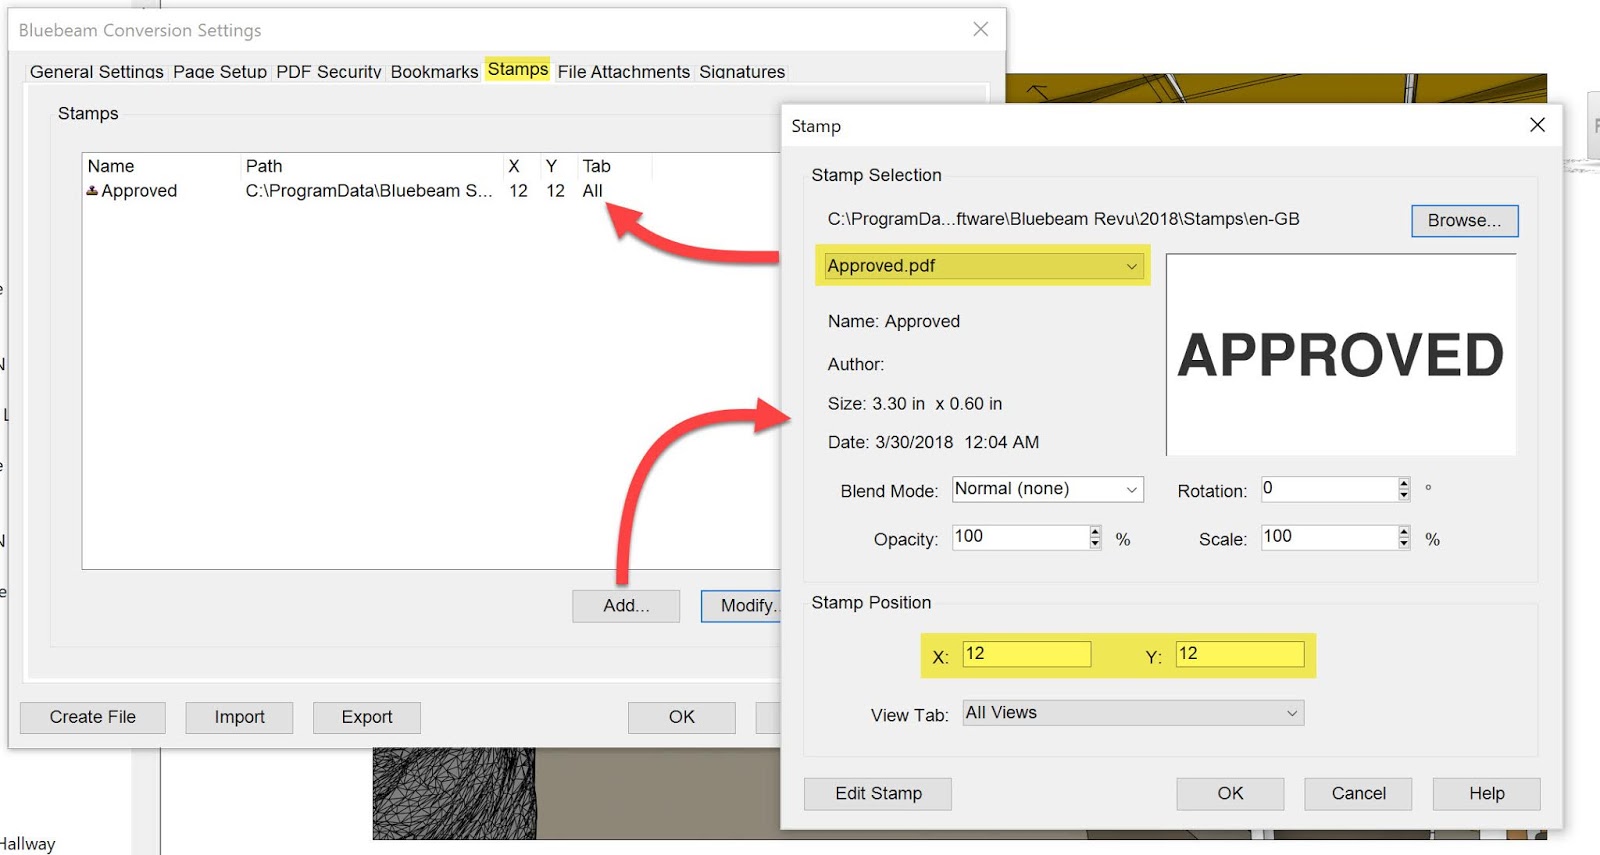
Task: Close the Stamp dialog
Action: pyautogui.click(x=1537, y=125)
